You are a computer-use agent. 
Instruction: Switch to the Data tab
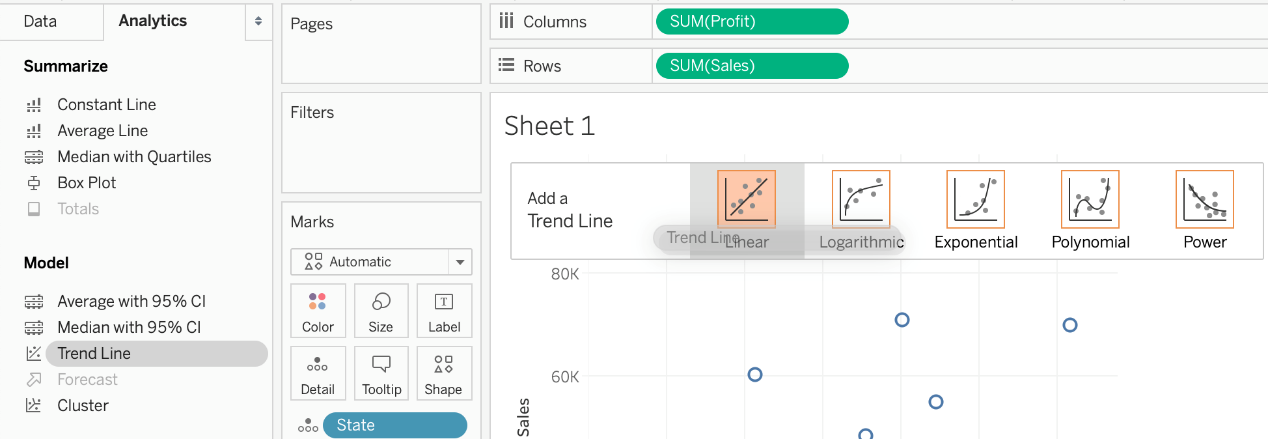click(x=40, y=21)
